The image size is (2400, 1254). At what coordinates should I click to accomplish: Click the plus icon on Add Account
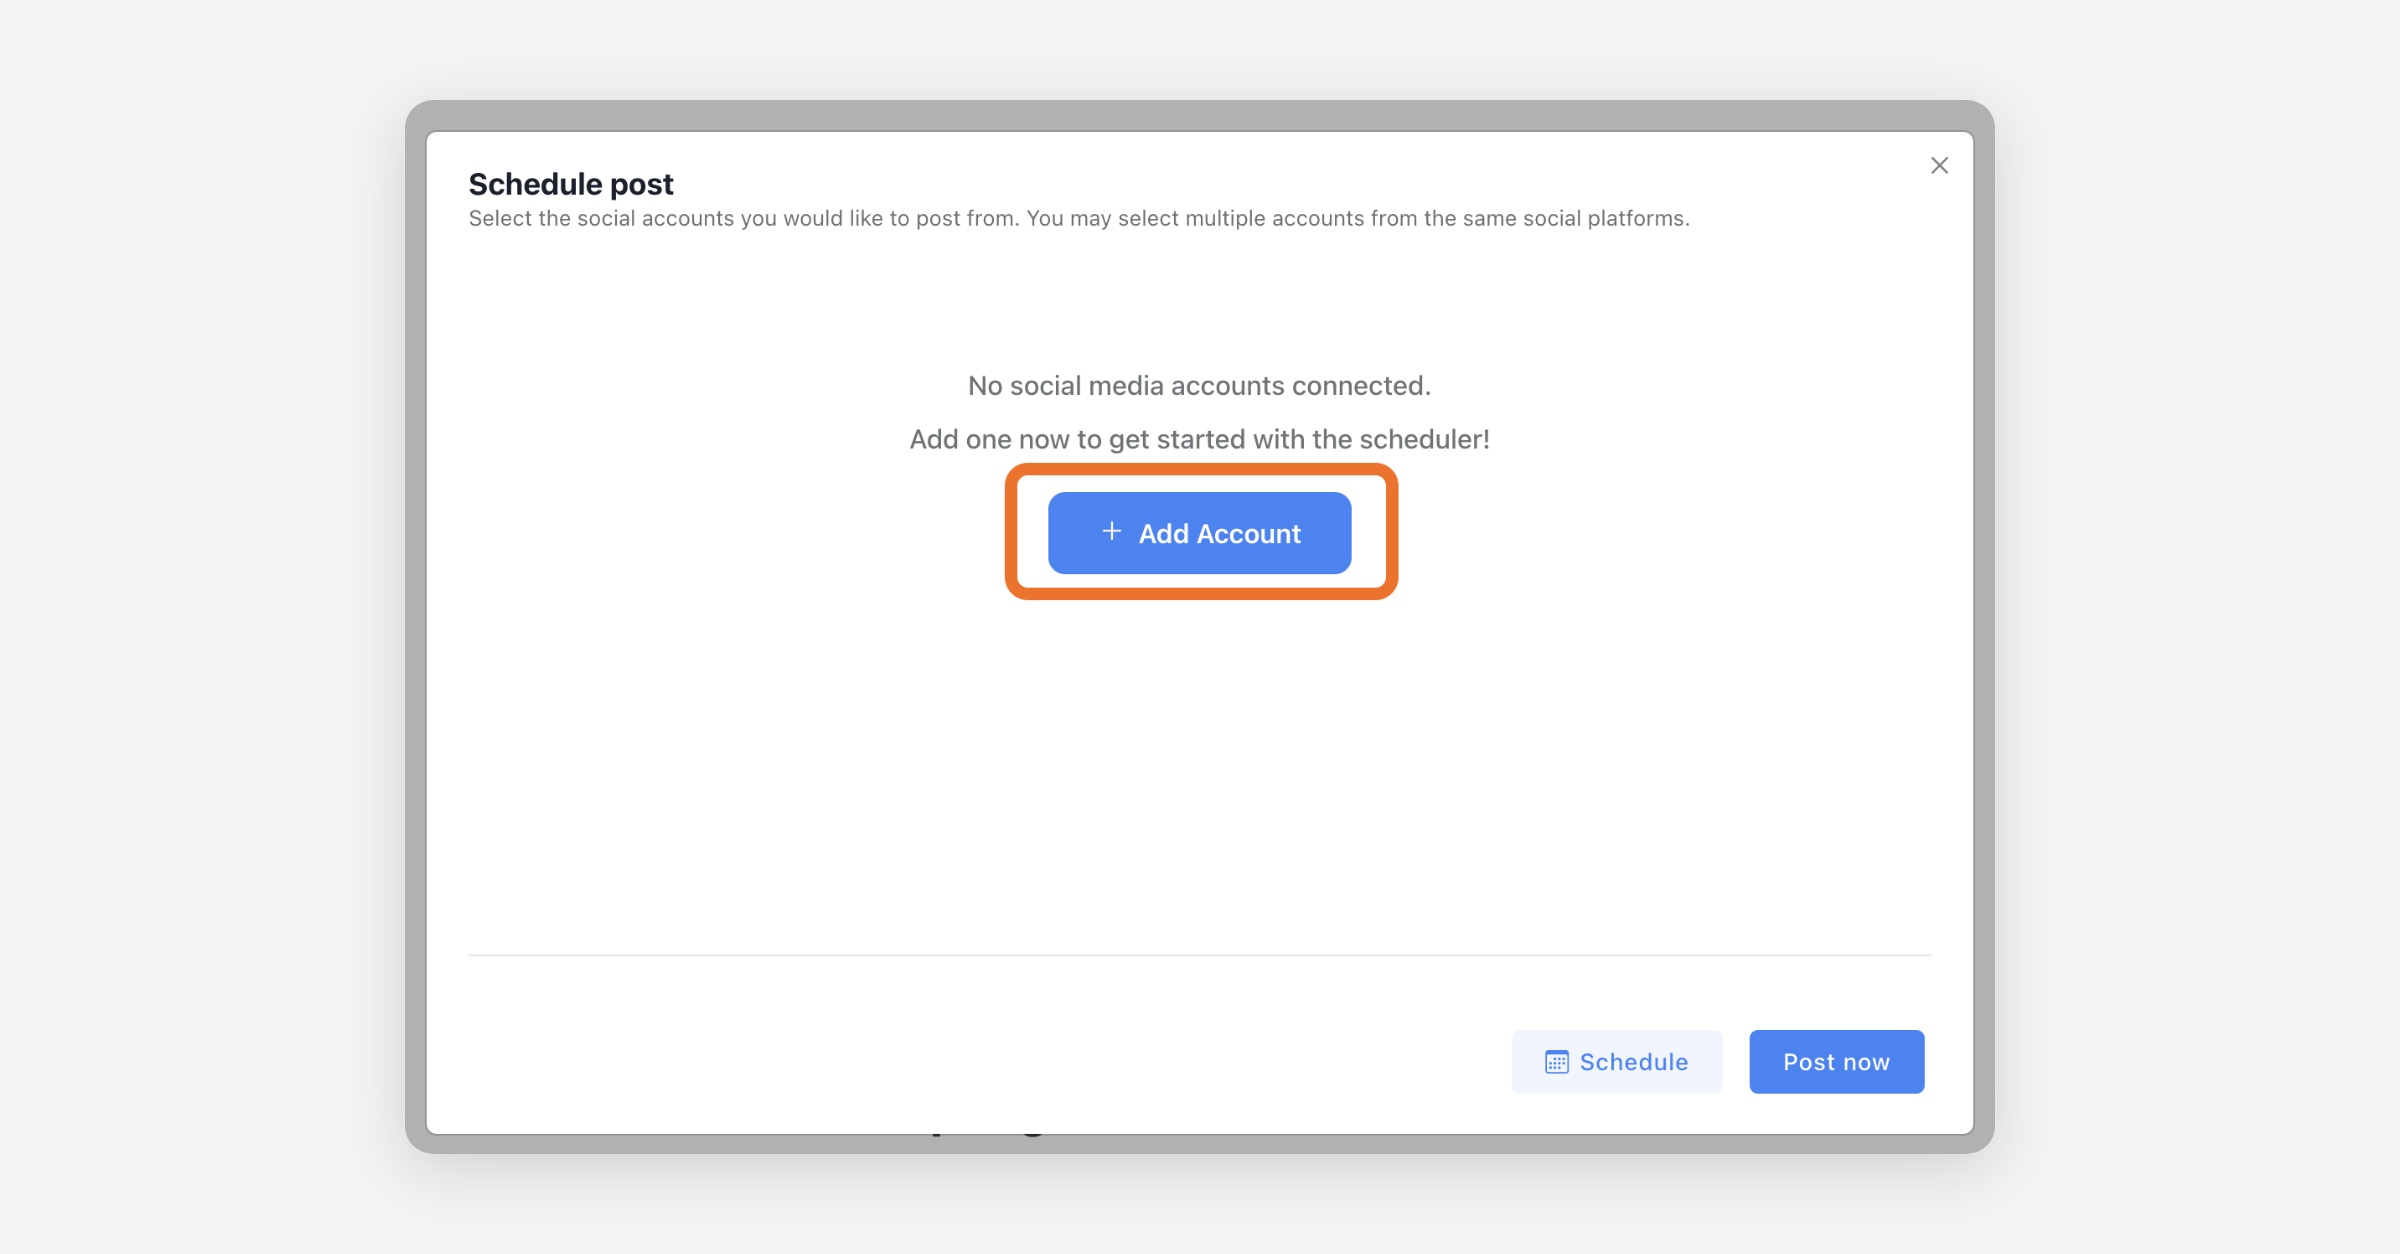click(1111, 532)
